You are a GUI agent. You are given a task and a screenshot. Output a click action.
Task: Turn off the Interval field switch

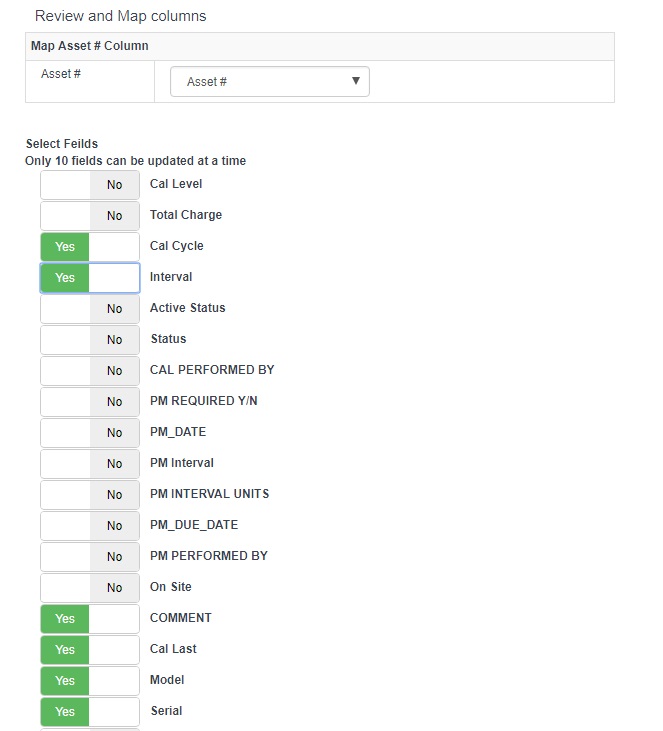(x=90, y=278)
